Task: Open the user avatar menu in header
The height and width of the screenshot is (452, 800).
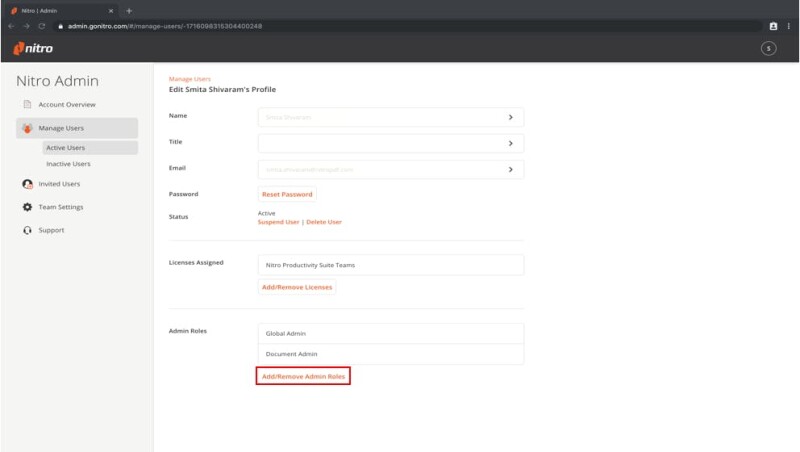Action: coord(768,48)
